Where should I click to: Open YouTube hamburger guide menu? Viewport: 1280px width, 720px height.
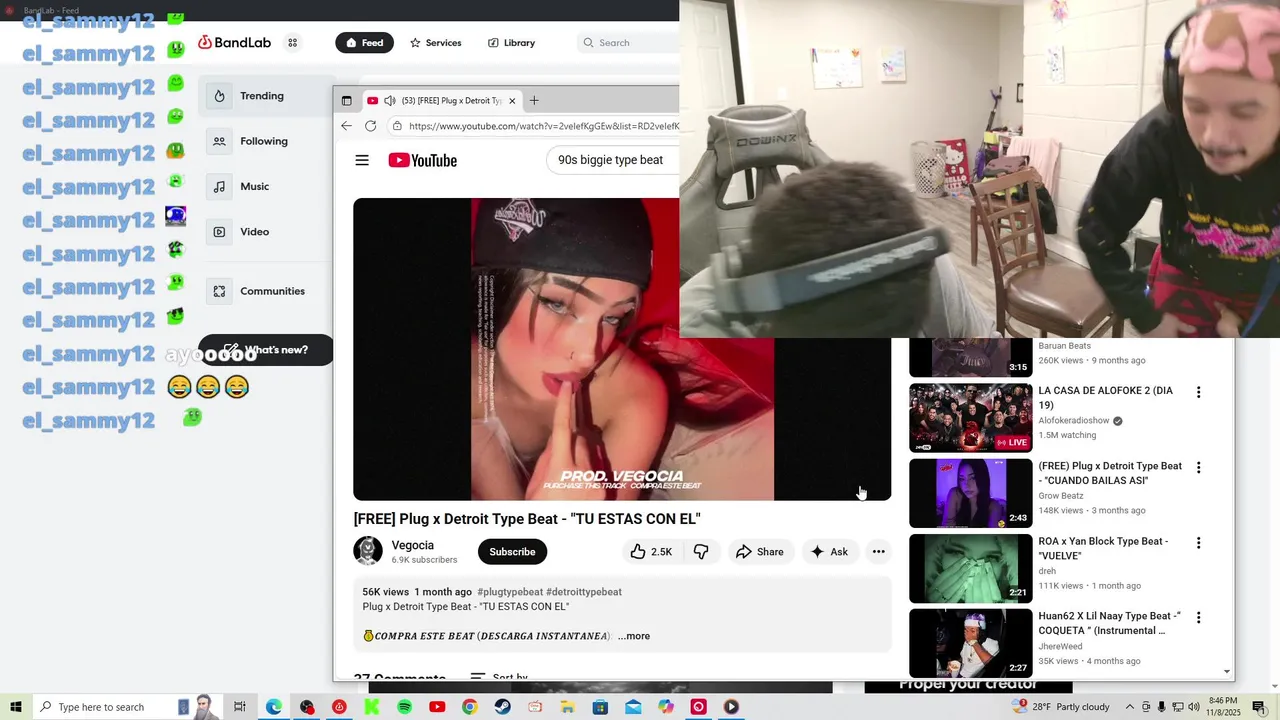362,160
